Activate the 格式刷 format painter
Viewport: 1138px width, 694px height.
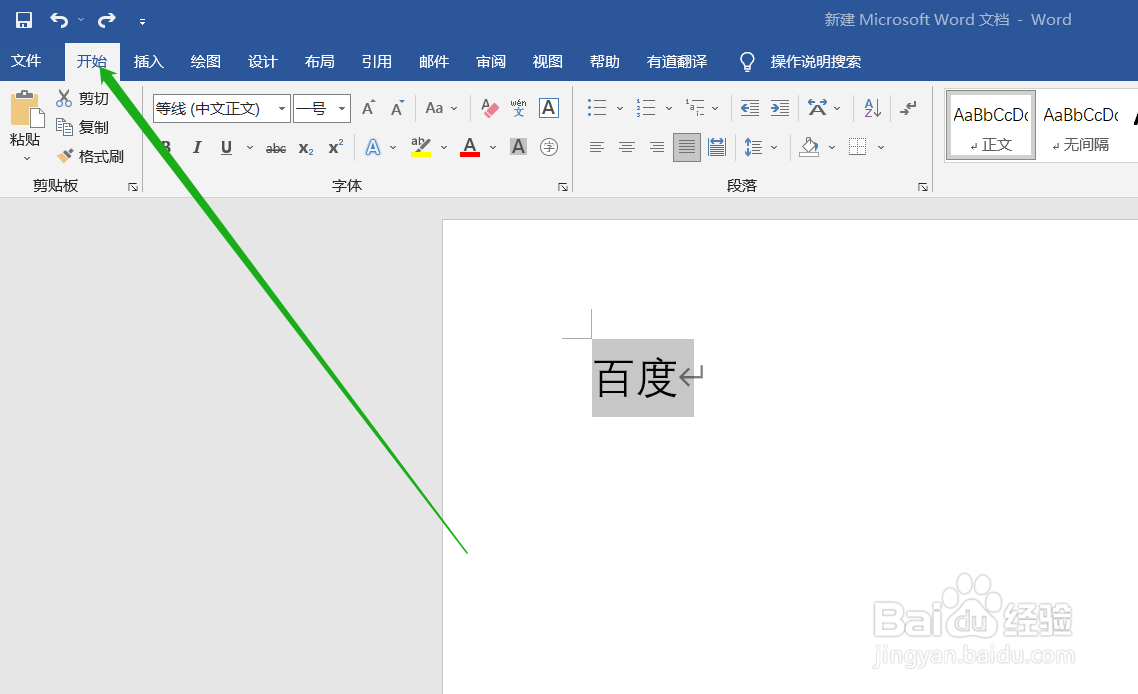coord(90,156)
